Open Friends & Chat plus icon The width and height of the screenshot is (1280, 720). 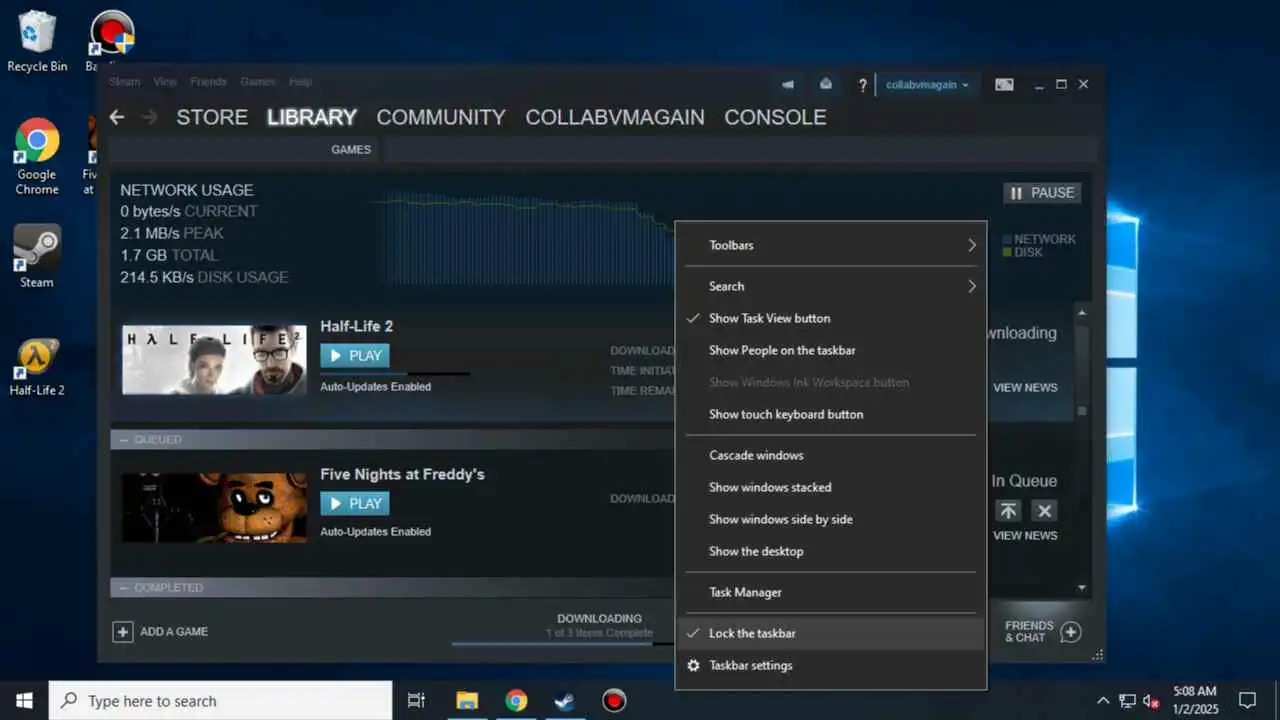[1070, 631]
